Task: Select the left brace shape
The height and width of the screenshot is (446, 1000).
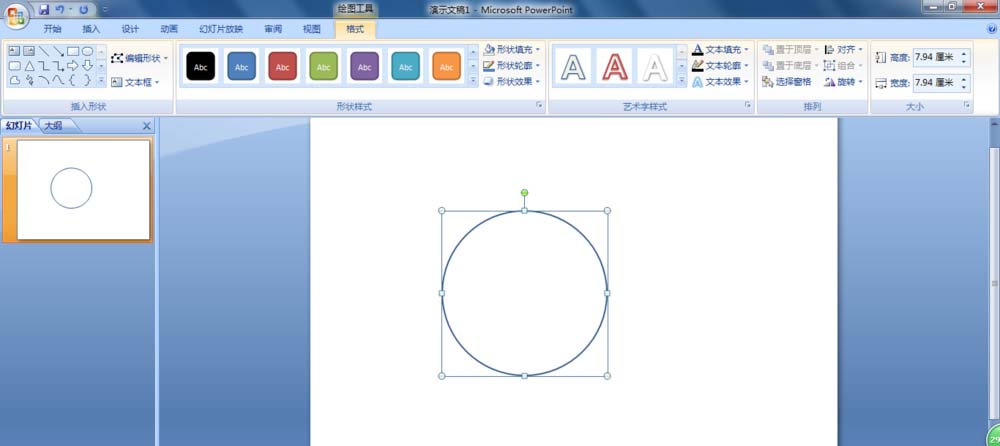Action: point(73,80)
